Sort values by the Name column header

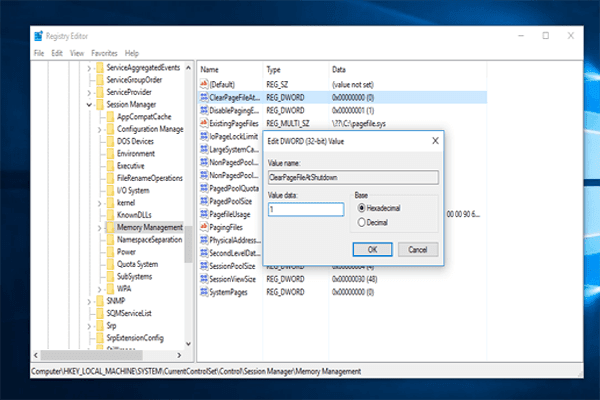(x=230, y=70)
